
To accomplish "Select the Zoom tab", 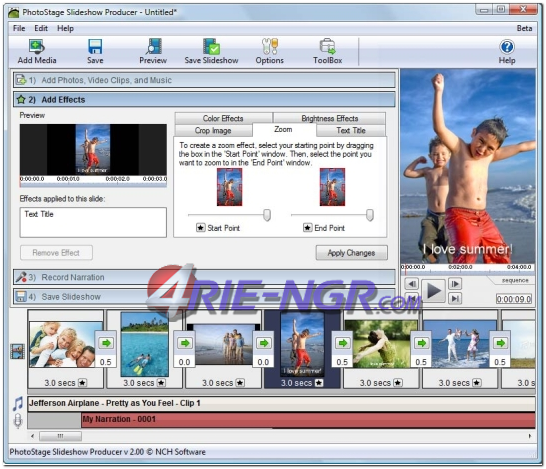I will click(283, 130).
